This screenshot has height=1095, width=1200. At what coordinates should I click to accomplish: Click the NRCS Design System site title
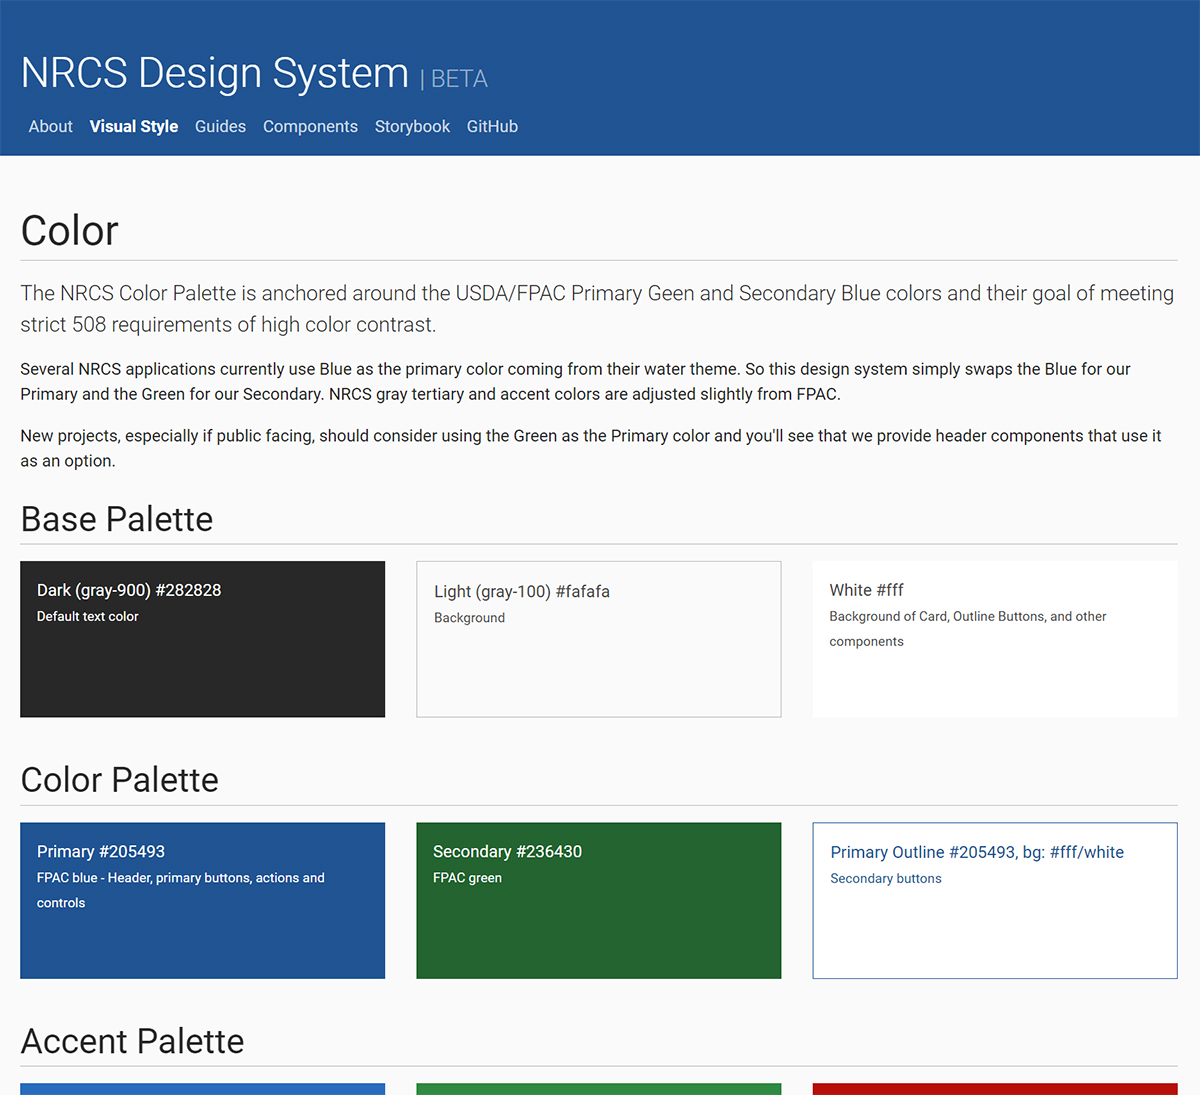pos(215,73)
